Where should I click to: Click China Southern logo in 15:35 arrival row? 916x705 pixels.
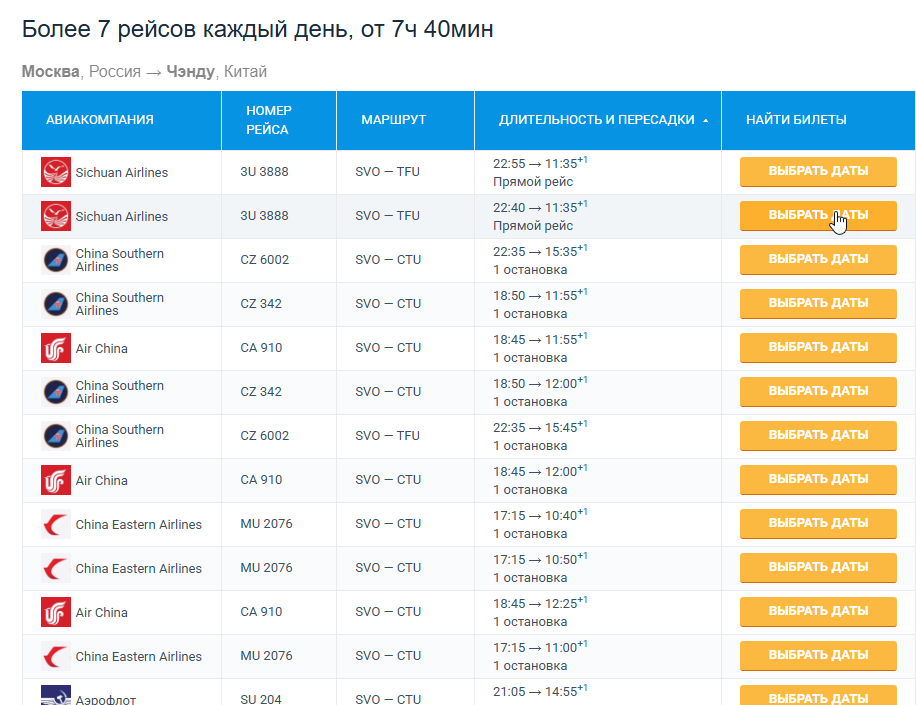coord(56,260)
